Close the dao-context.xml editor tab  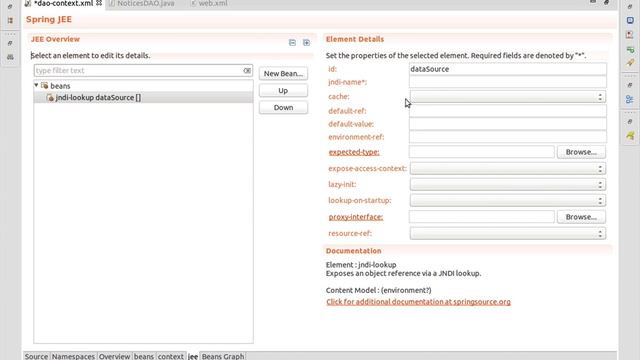tap(99, 3)
